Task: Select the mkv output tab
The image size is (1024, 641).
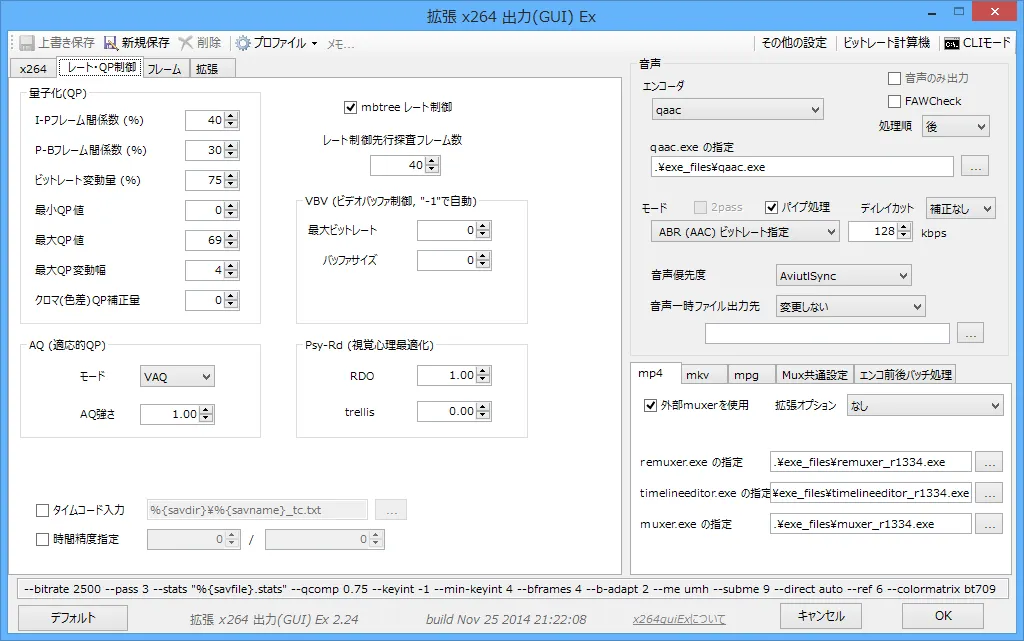Action: [703, 372]
